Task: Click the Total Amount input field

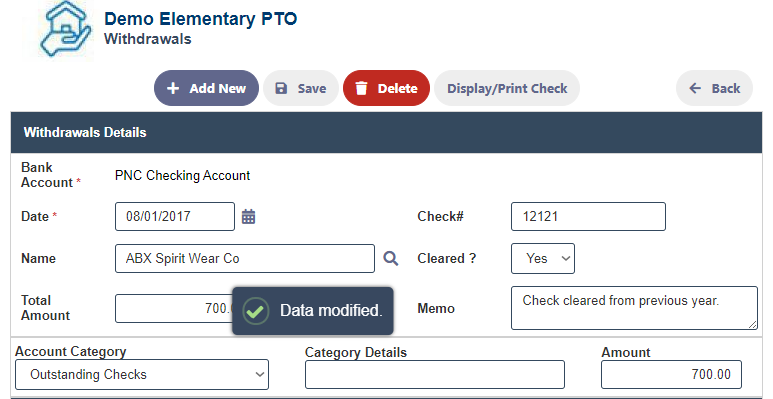Action: click(x=174, y=309)
